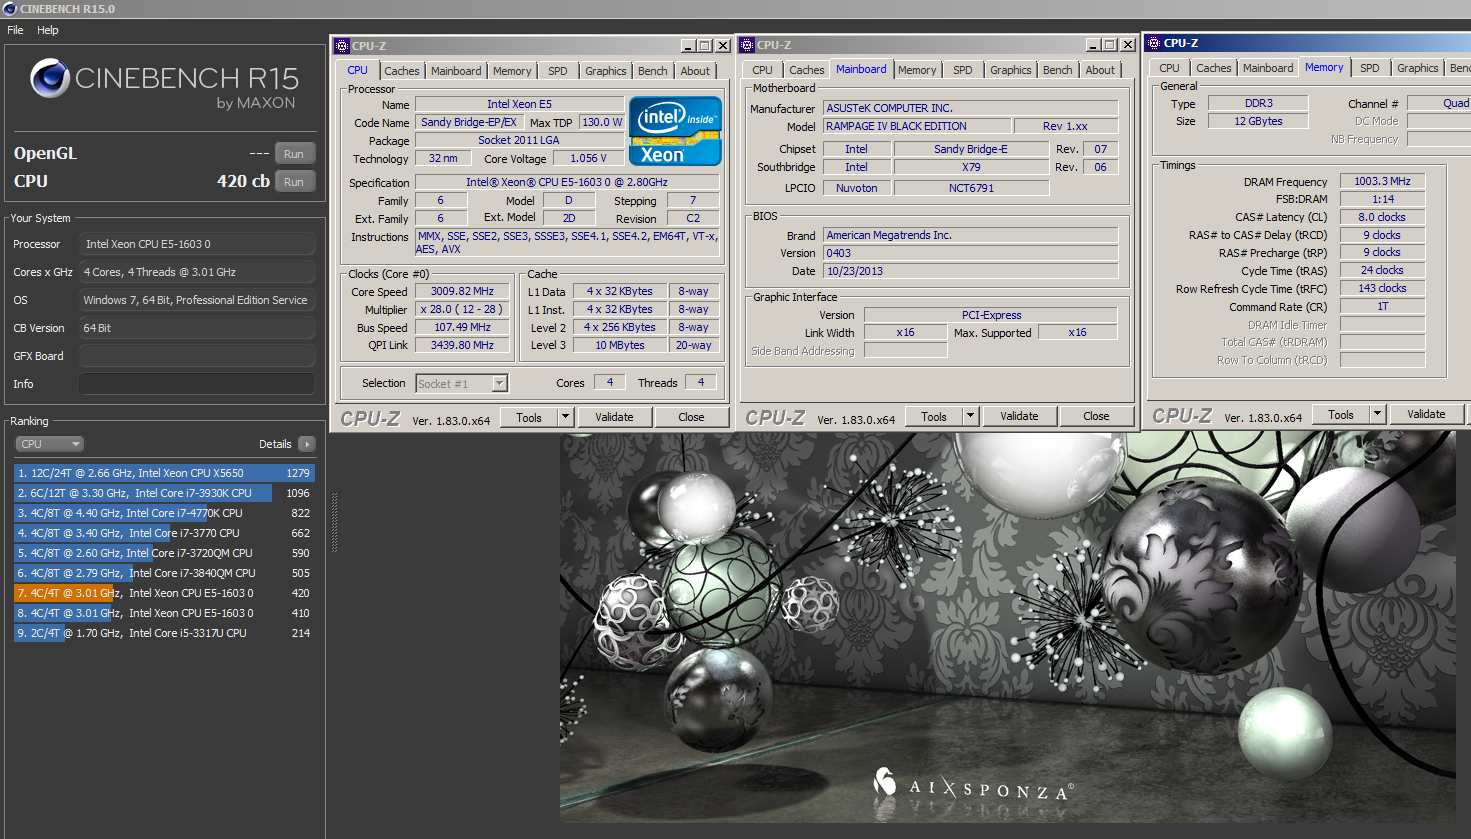
Task: Run the OpenGL benchmark
Action: coord(294,153)
